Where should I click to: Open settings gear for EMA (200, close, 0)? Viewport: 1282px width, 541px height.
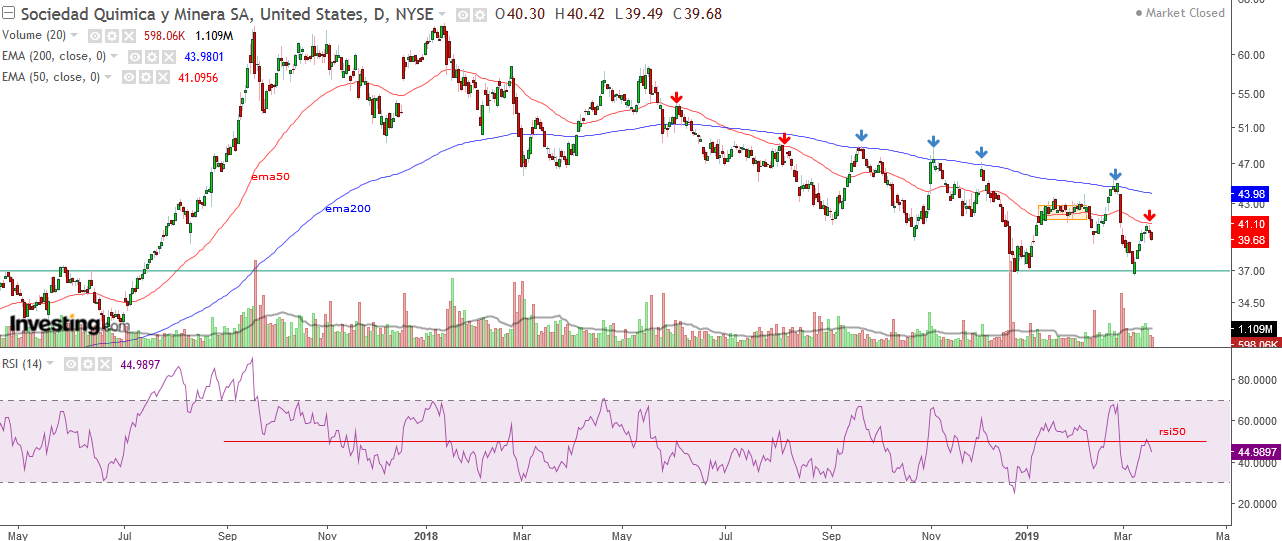pos(151,57)
